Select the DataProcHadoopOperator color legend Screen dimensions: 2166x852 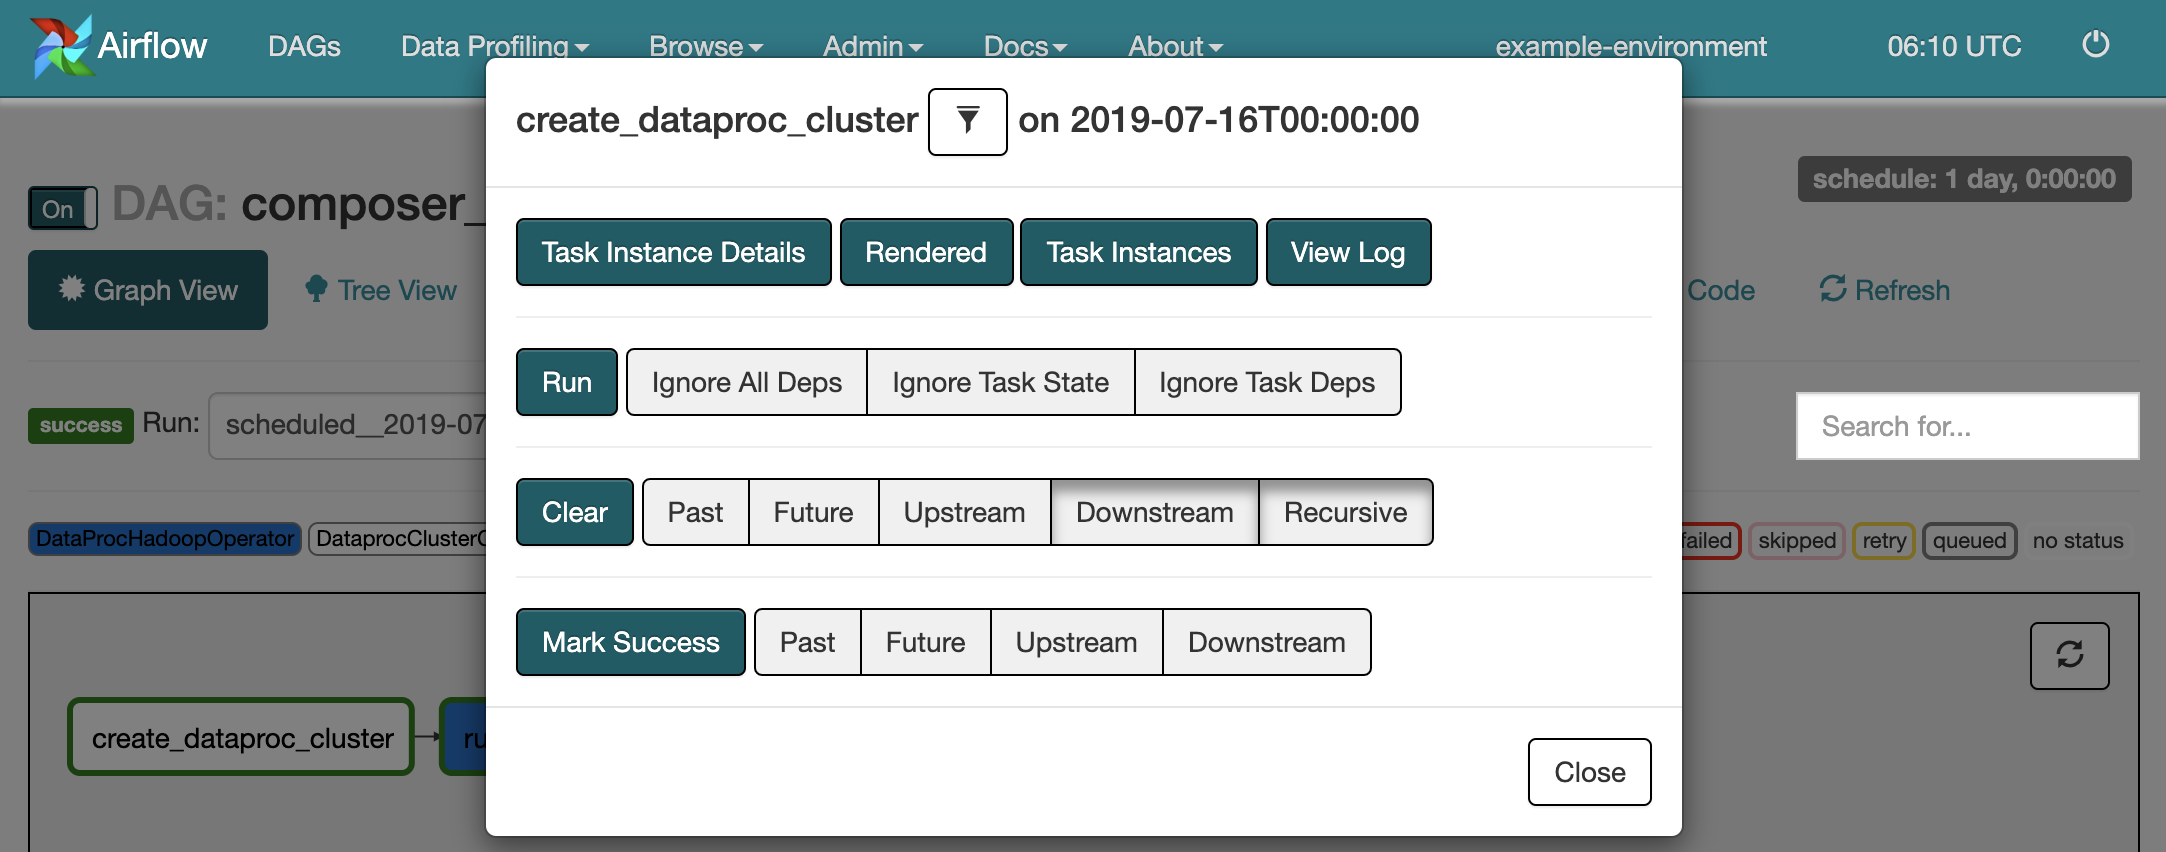(x=165, y=539)
